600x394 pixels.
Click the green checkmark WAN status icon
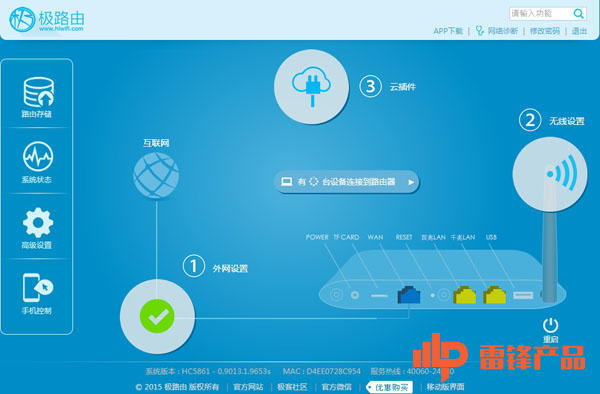(157, 316)
